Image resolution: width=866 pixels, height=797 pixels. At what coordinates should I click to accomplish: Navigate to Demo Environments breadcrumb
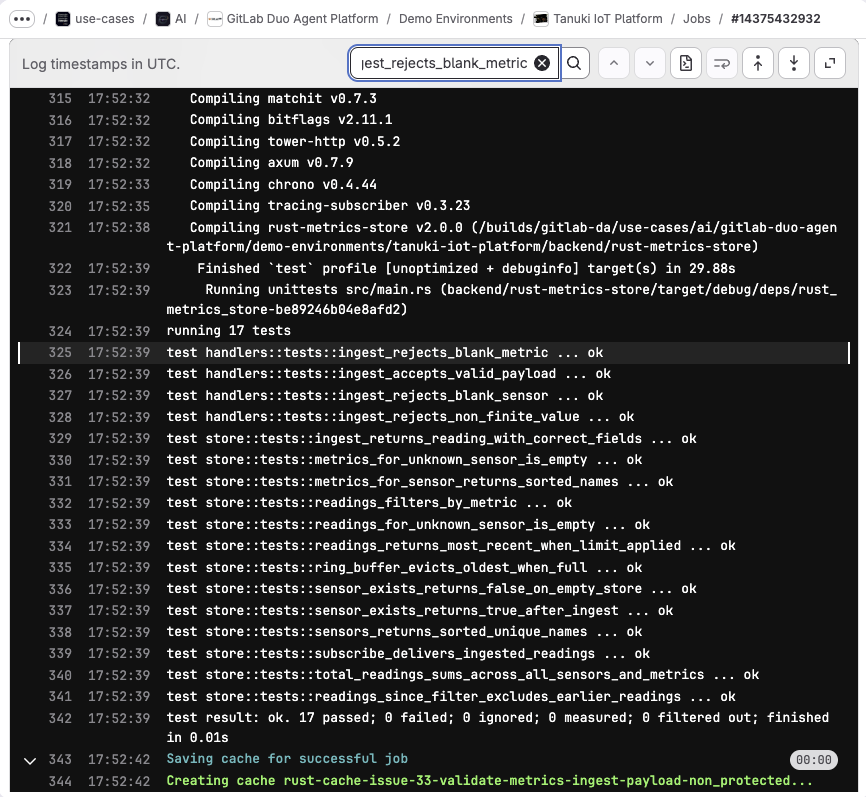point(456,19)
